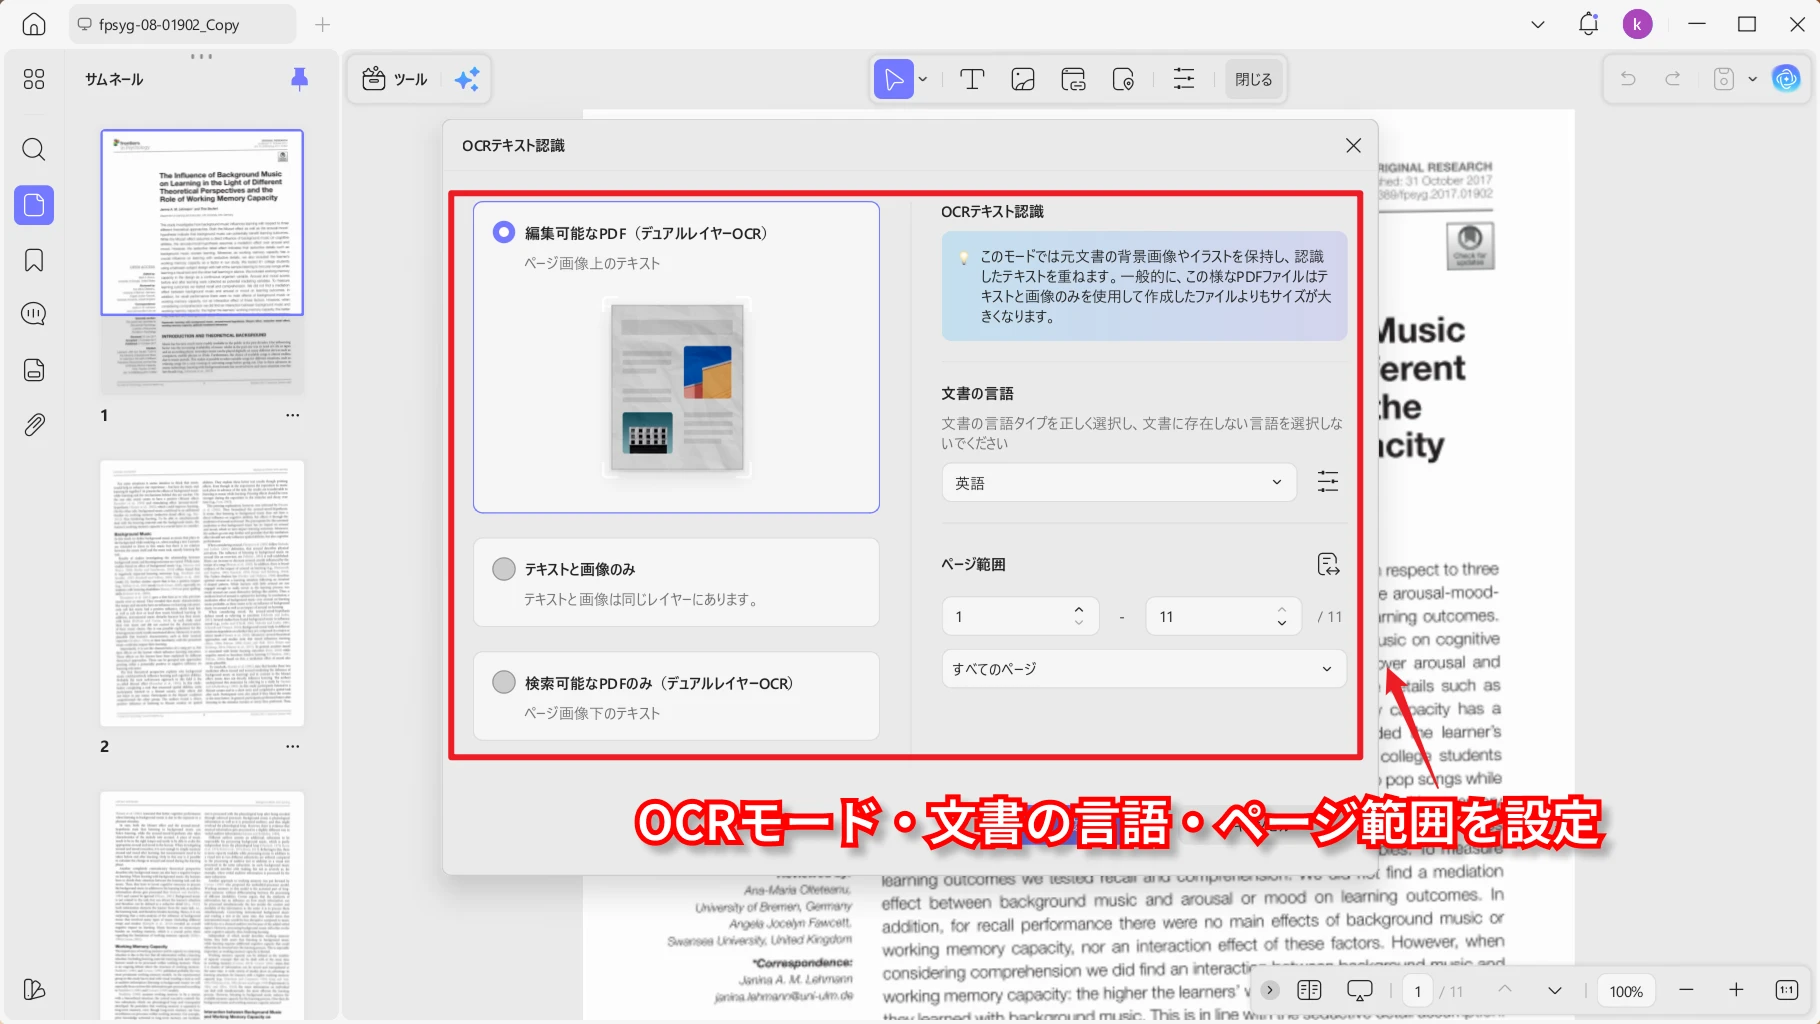Open the bookmarks panel icon
Screen dimensions: 1820x1024
coord(34,260)
